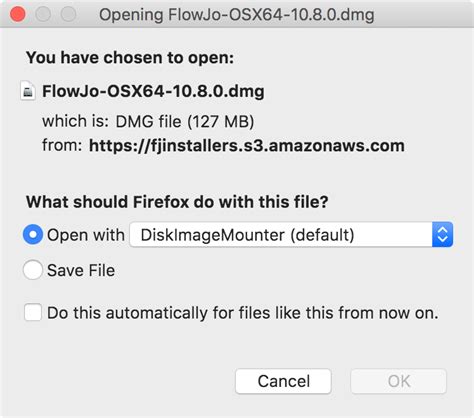Click the "You have chosen to open:" heading
The image size is (474, 418).
pos(130,58)
